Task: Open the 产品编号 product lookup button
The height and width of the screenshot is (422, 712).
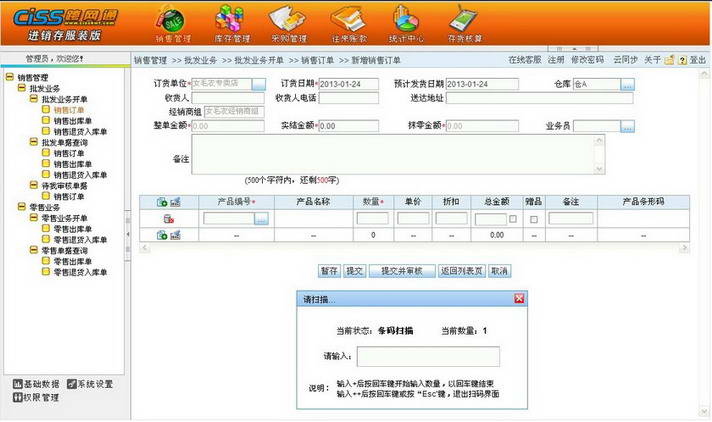Action: point(261,219)
